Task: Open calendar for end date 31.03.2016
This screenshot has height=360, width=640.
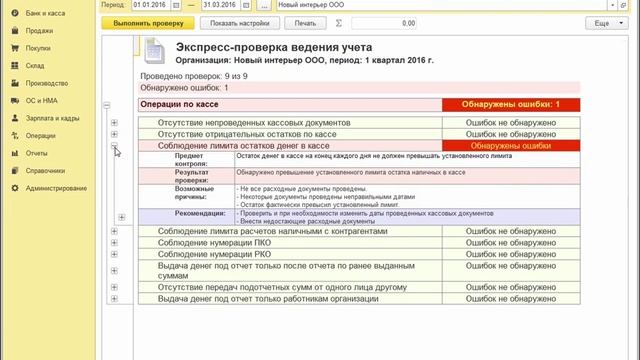Action: (246, 5)
